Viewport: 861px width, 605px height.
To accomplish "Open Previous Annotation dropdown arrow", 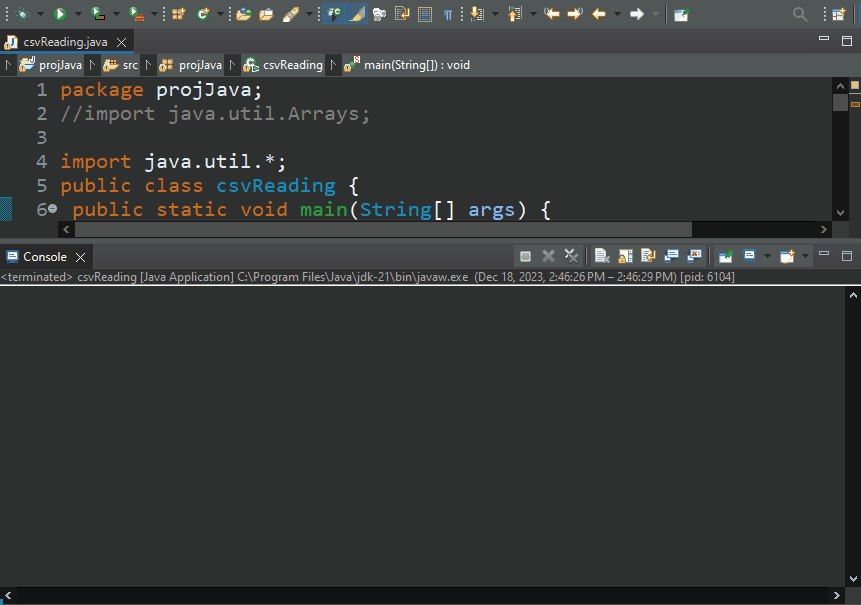I will (533, 14).
